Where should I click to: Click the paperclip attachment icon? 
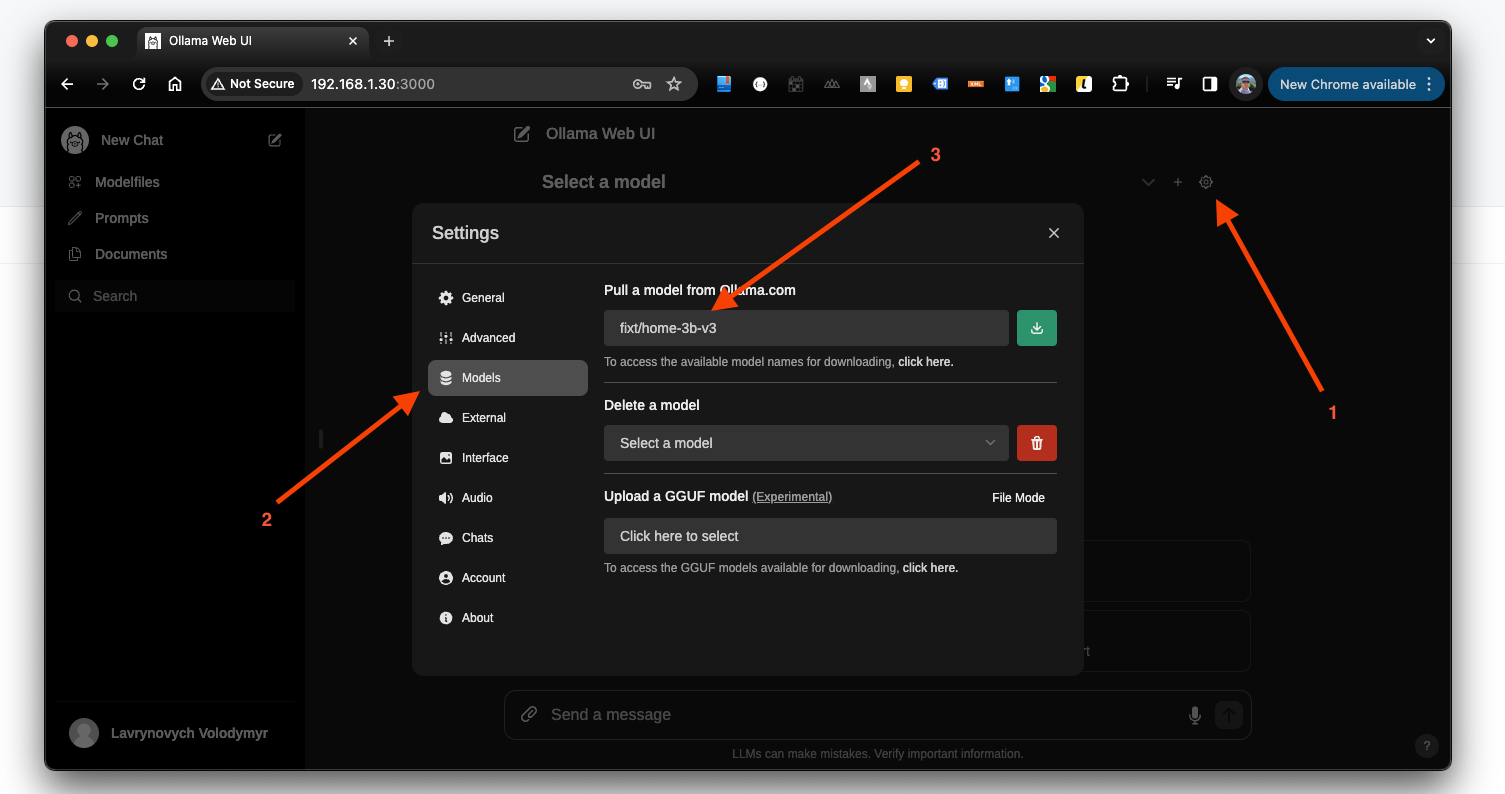click(x=529, y=715)
